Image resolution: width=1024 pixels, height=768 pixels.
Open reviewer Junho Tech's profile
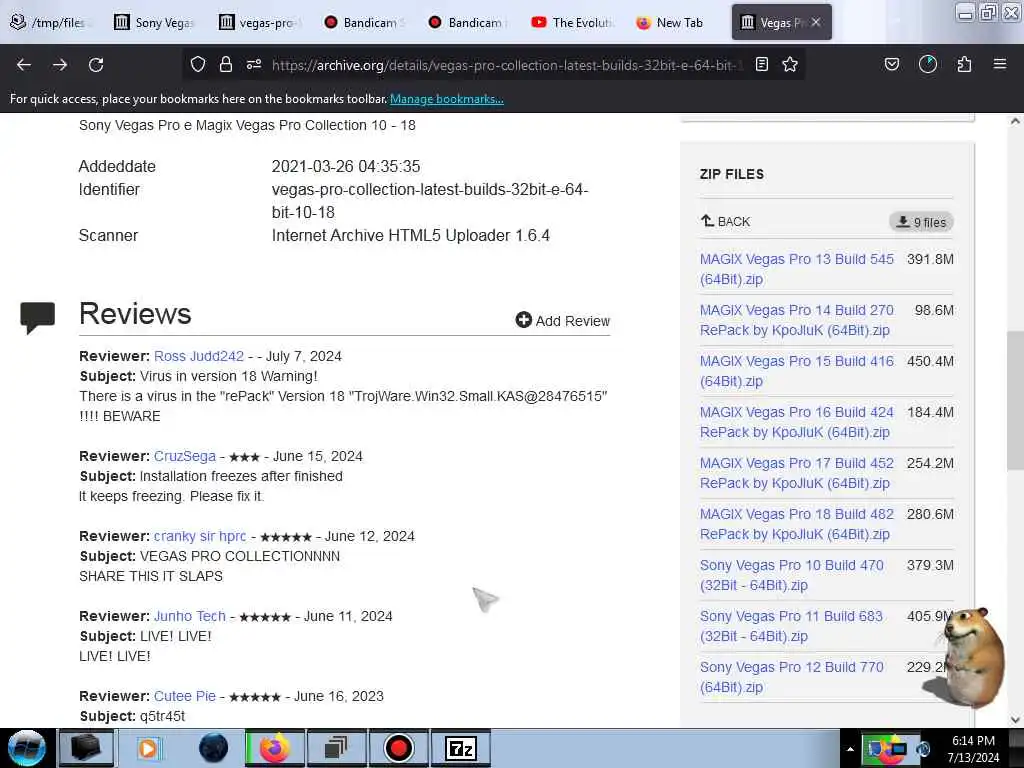[189, 616]
